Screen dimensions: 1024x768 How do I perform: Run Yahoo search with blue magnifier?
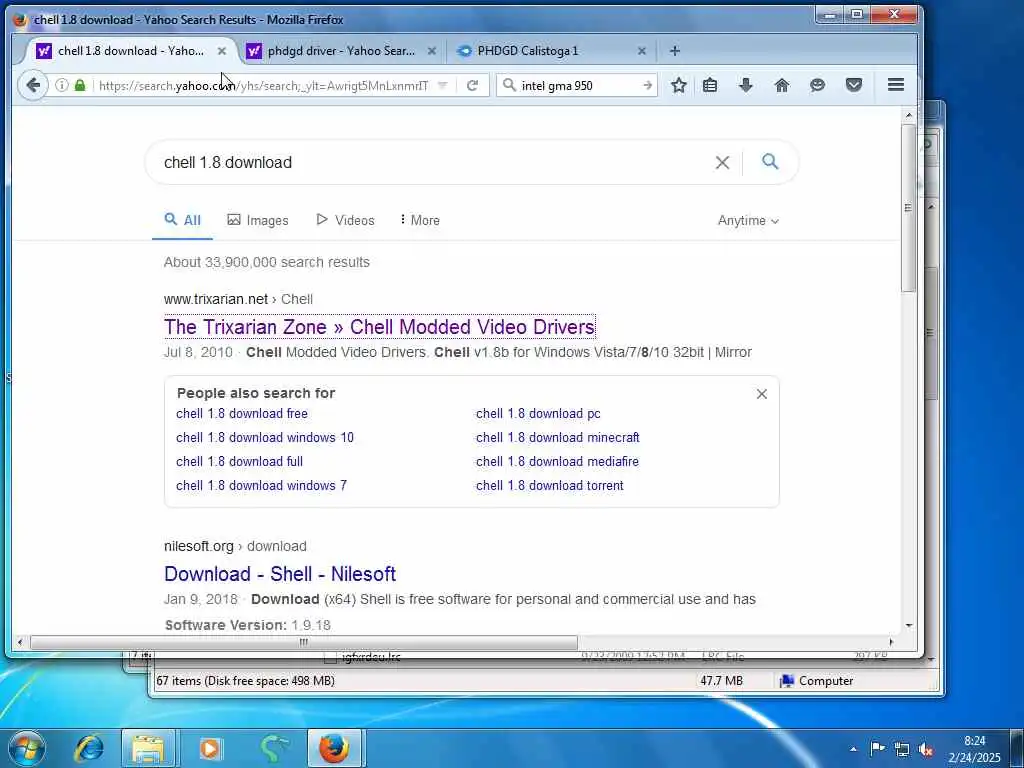tap(770, 161)
